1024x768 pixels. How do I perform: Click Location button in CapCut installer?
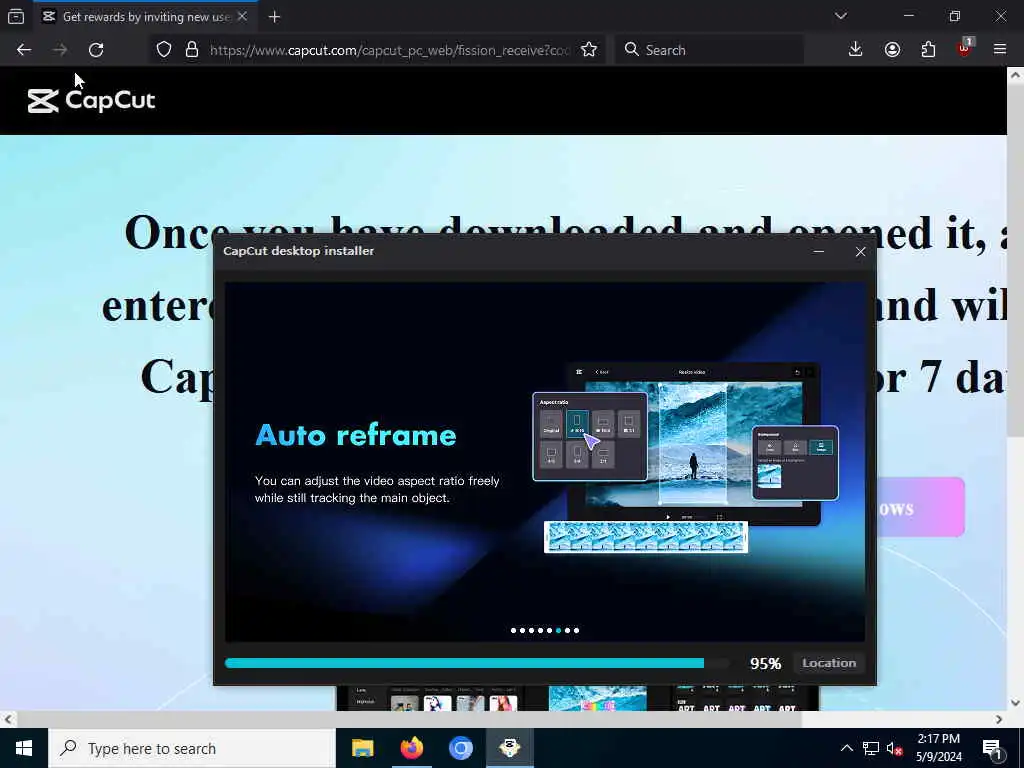click(829, 663)
